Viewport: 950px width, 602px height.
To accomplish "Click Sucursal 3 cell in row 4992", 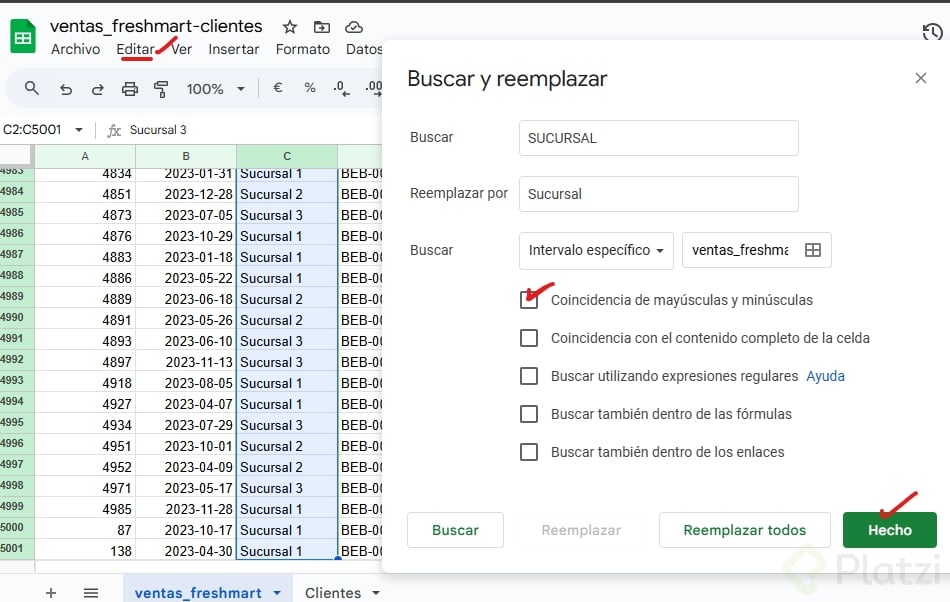I will point(287,362).
